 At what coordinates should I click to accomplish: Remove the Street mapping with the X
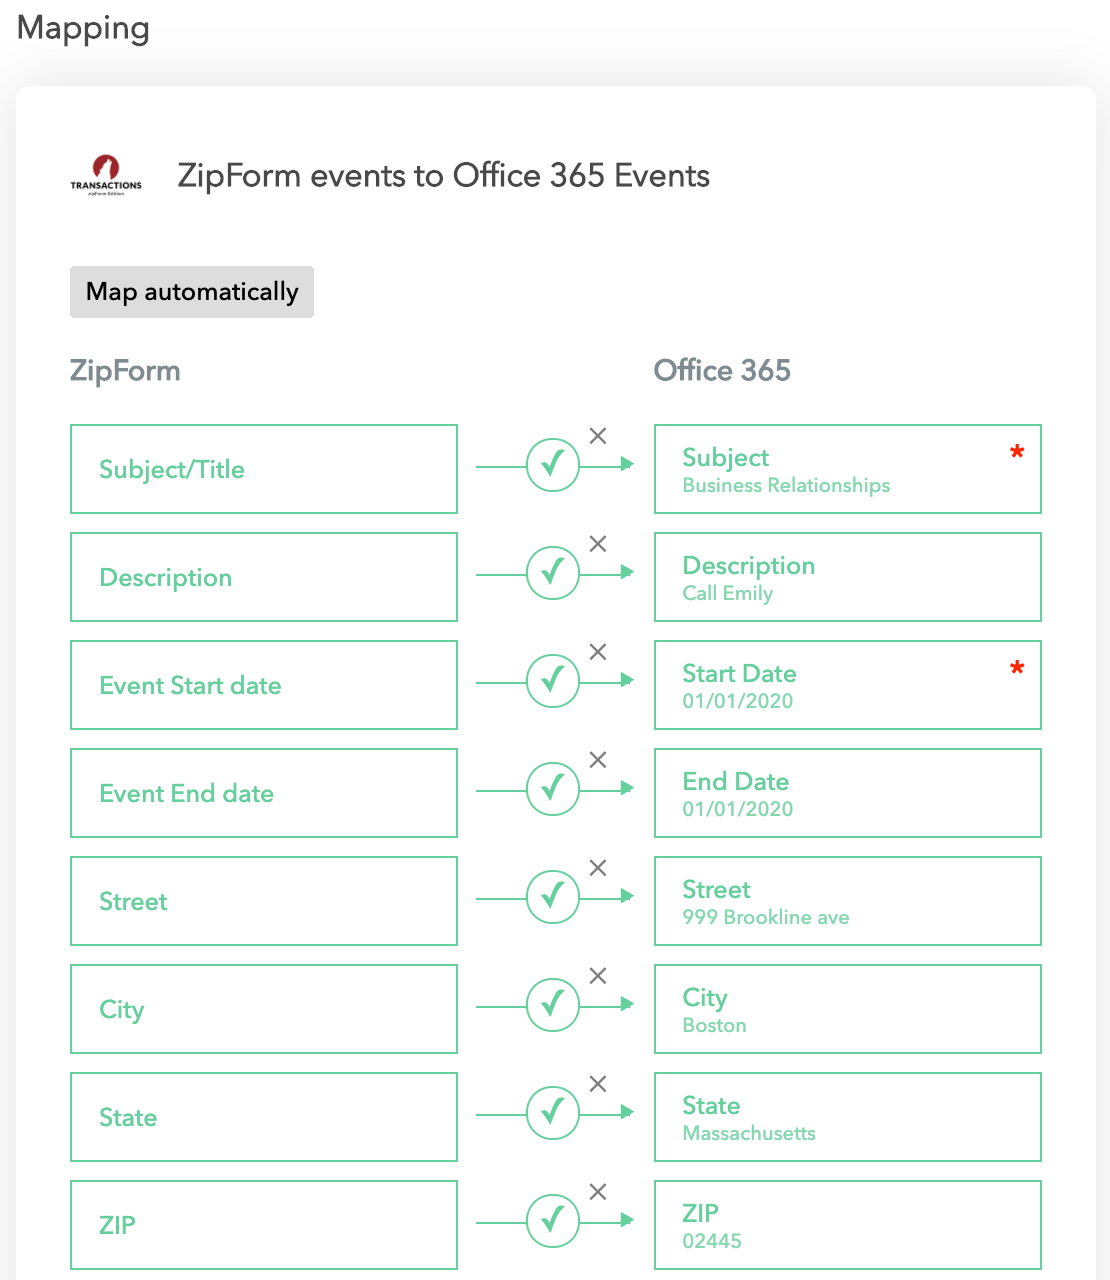[x=598, y=868]
